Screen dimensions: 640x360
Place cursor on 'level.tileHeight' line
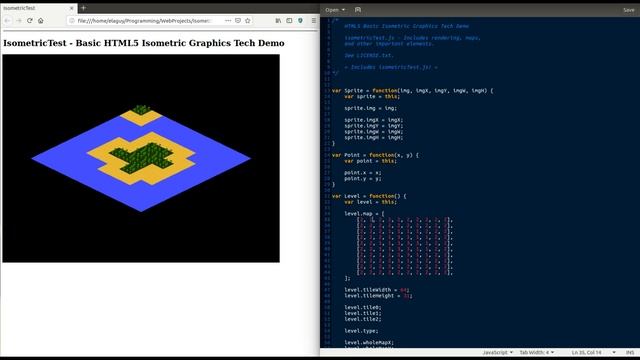point(378,296)
